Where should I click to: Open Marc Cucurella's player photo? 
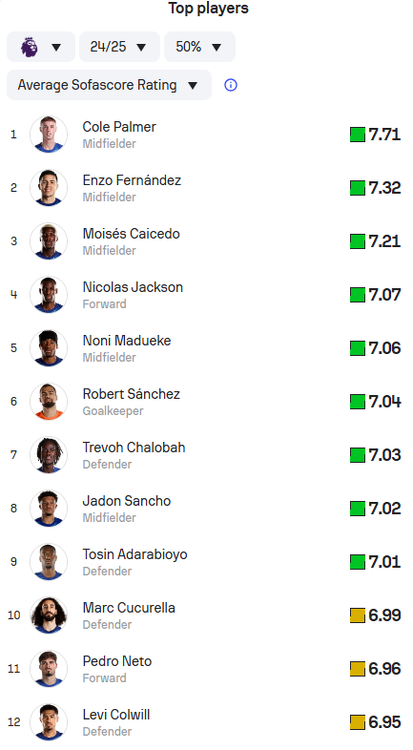click(48, 615)
